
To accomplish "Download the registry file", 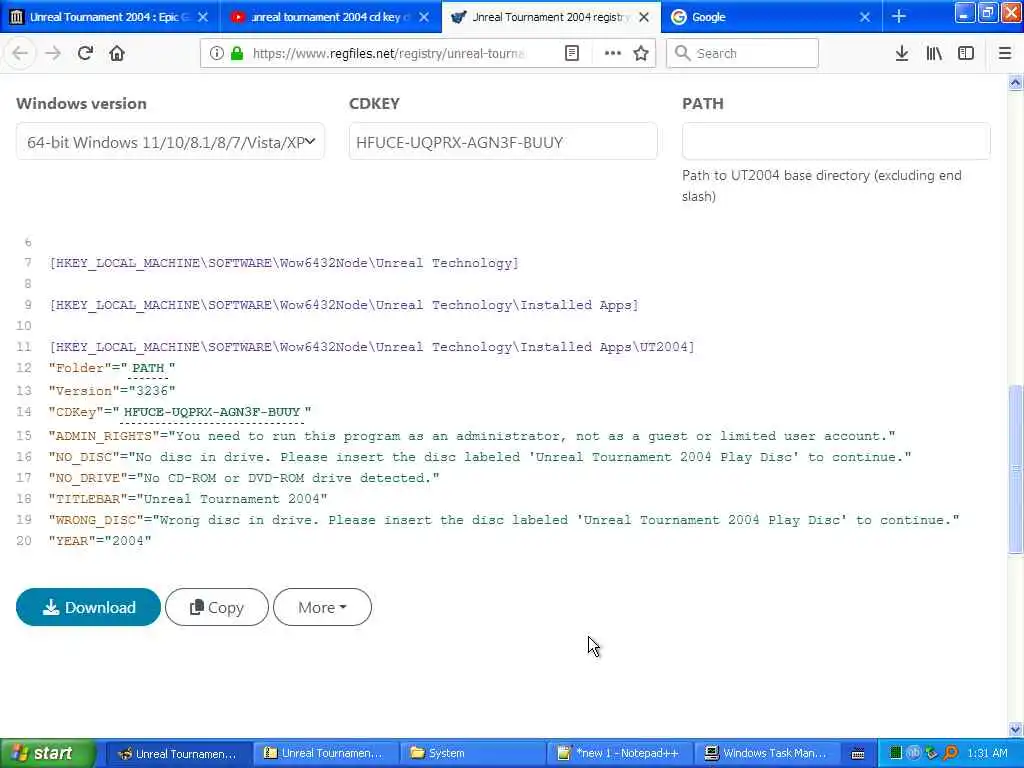I will tap(88, 607).
